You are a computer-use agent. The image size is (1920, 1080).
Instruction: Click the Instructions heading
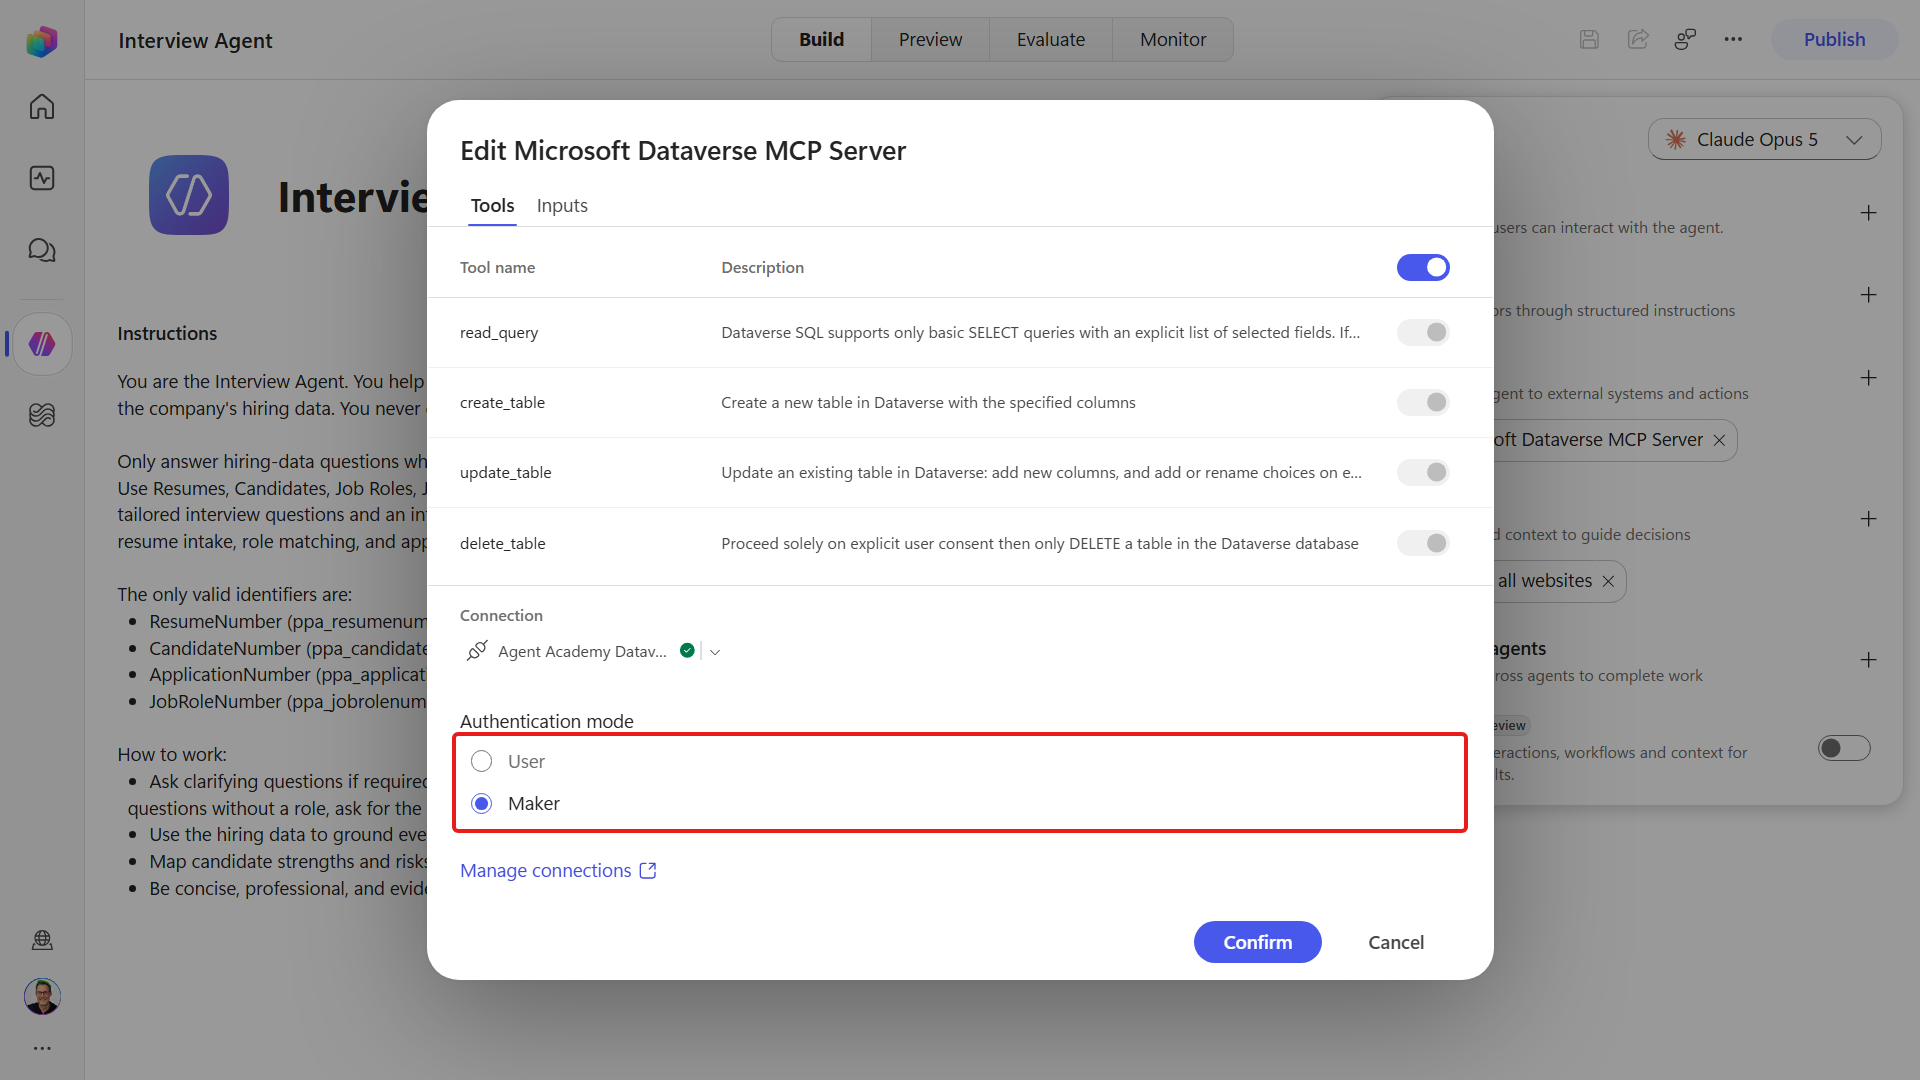pyautogui.click(x=167, y=333)
